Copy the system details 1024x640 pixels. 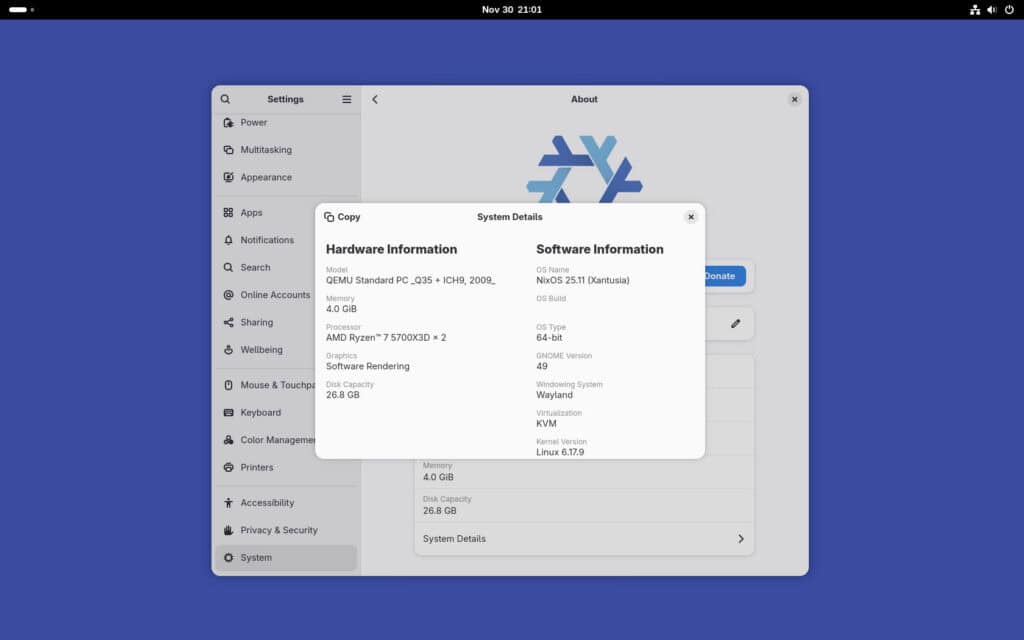point(344,216)
